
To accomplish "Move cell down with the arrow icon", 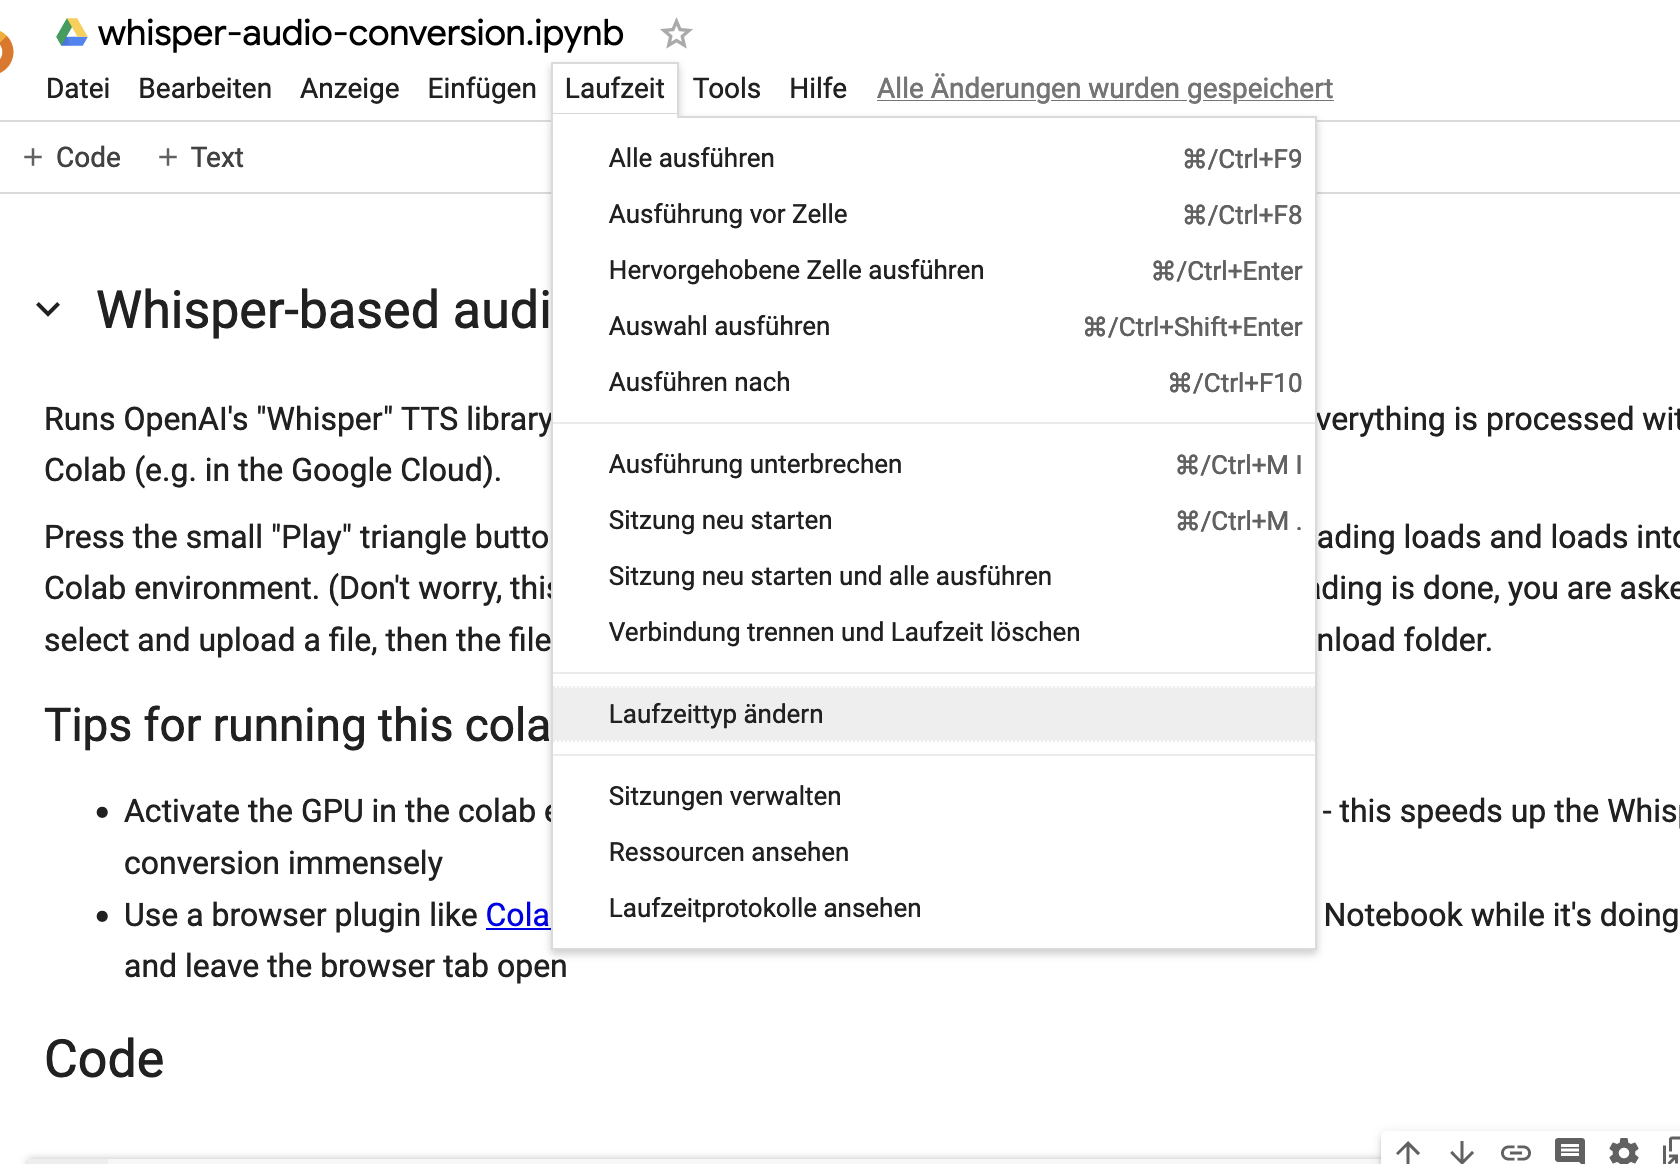I will [x=1462, y=1152].
